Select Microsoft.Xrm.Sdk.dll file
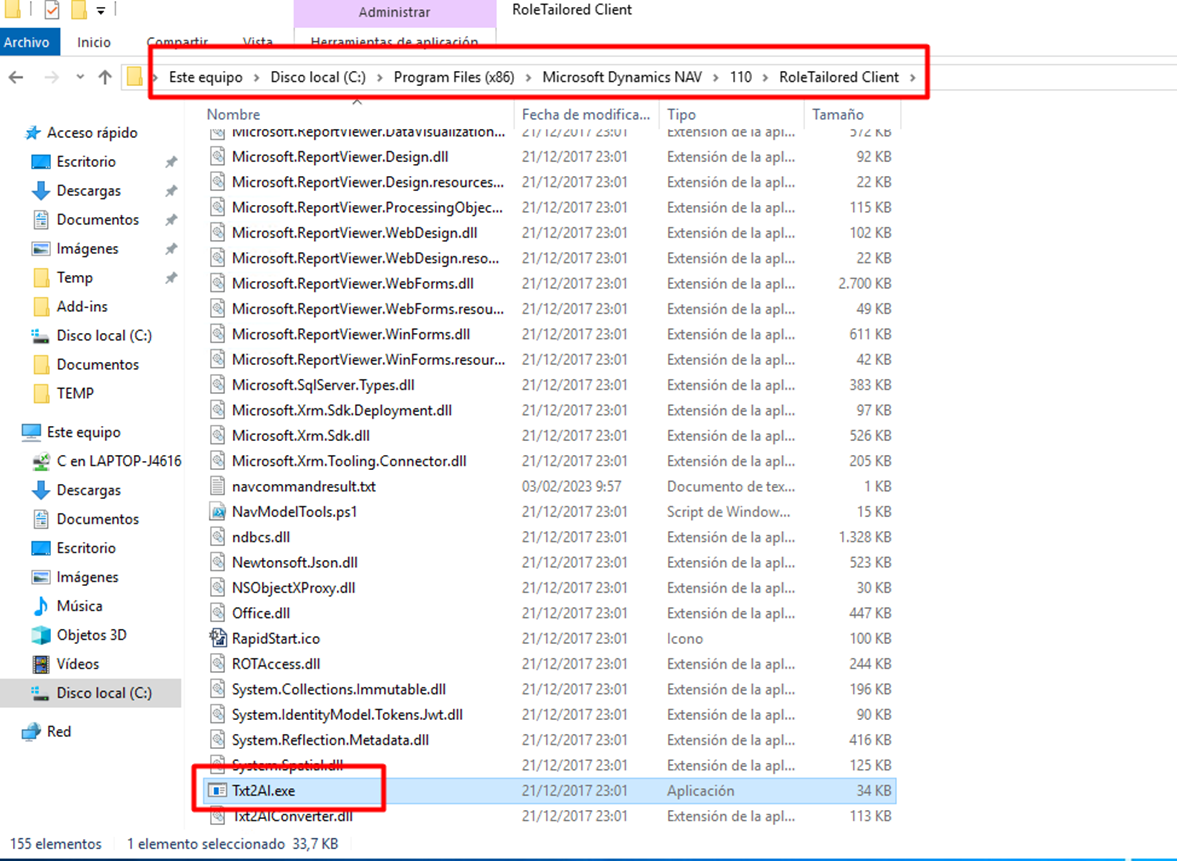The width and height of the screenshot is (1177, 861). (x=300, y=435)
